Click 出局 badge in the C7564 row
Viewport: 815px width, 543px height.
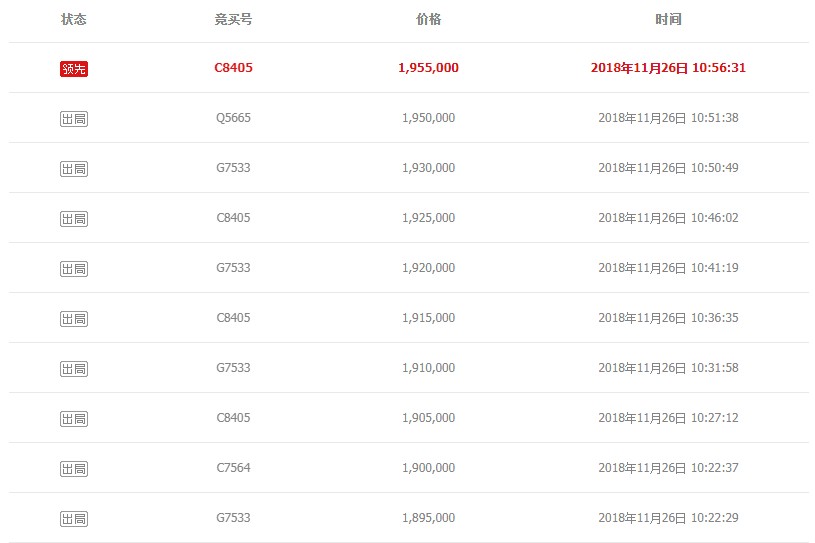click(74, 469)
